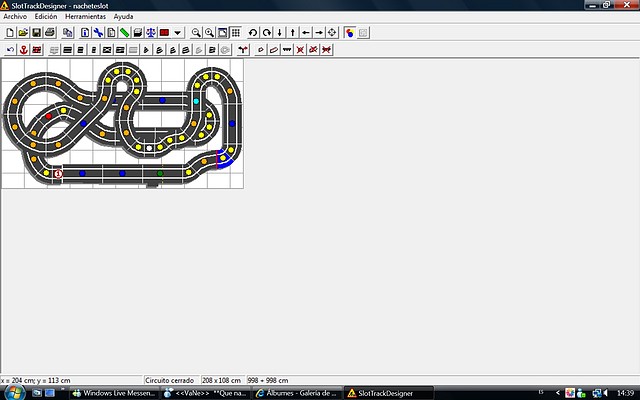Image resolution: width=640 pixels, height=400 pixels.
Task: Select the red rectangle color tool
Action: 164,33
